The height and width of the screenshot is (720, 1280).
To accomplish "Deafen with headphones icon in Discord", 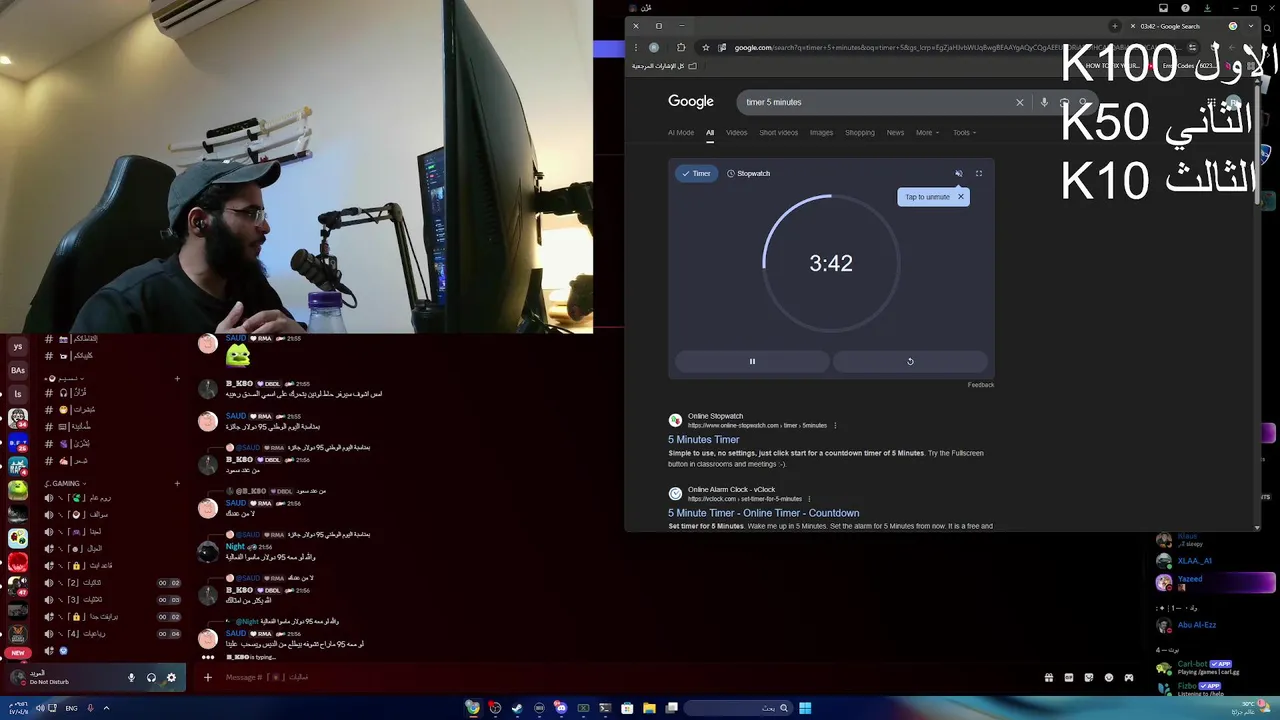I will [x=151, y=677].
